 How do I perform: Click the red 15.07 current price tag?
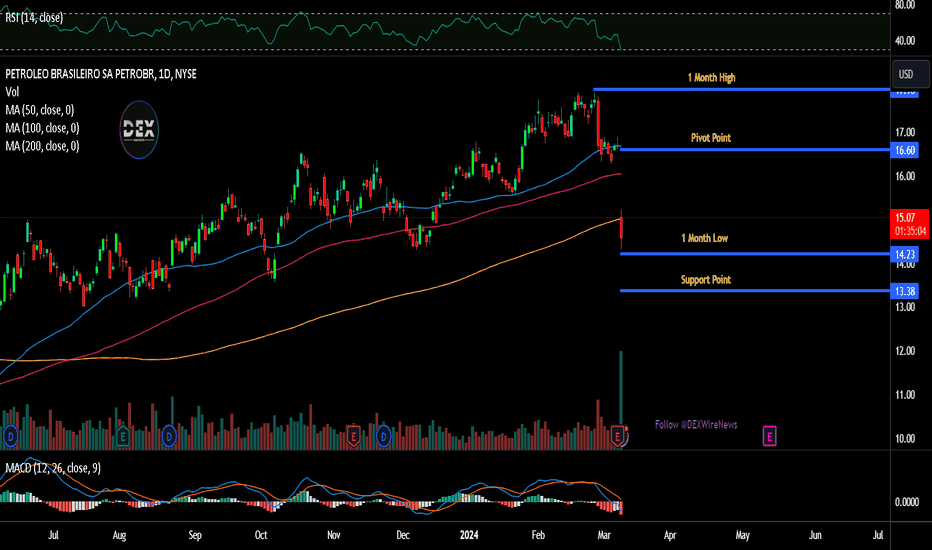905,218
